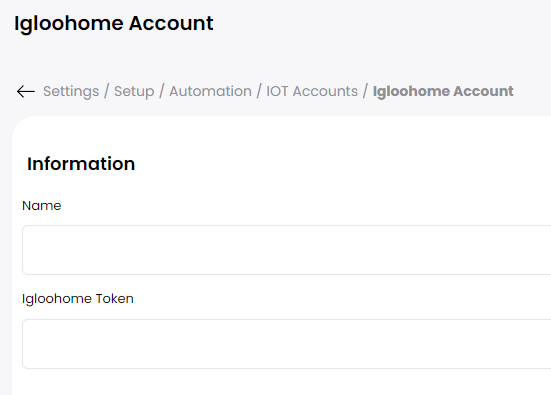Focus the Name input field
The width and height of the screenshot is (551, 395).
pos(286,250)
